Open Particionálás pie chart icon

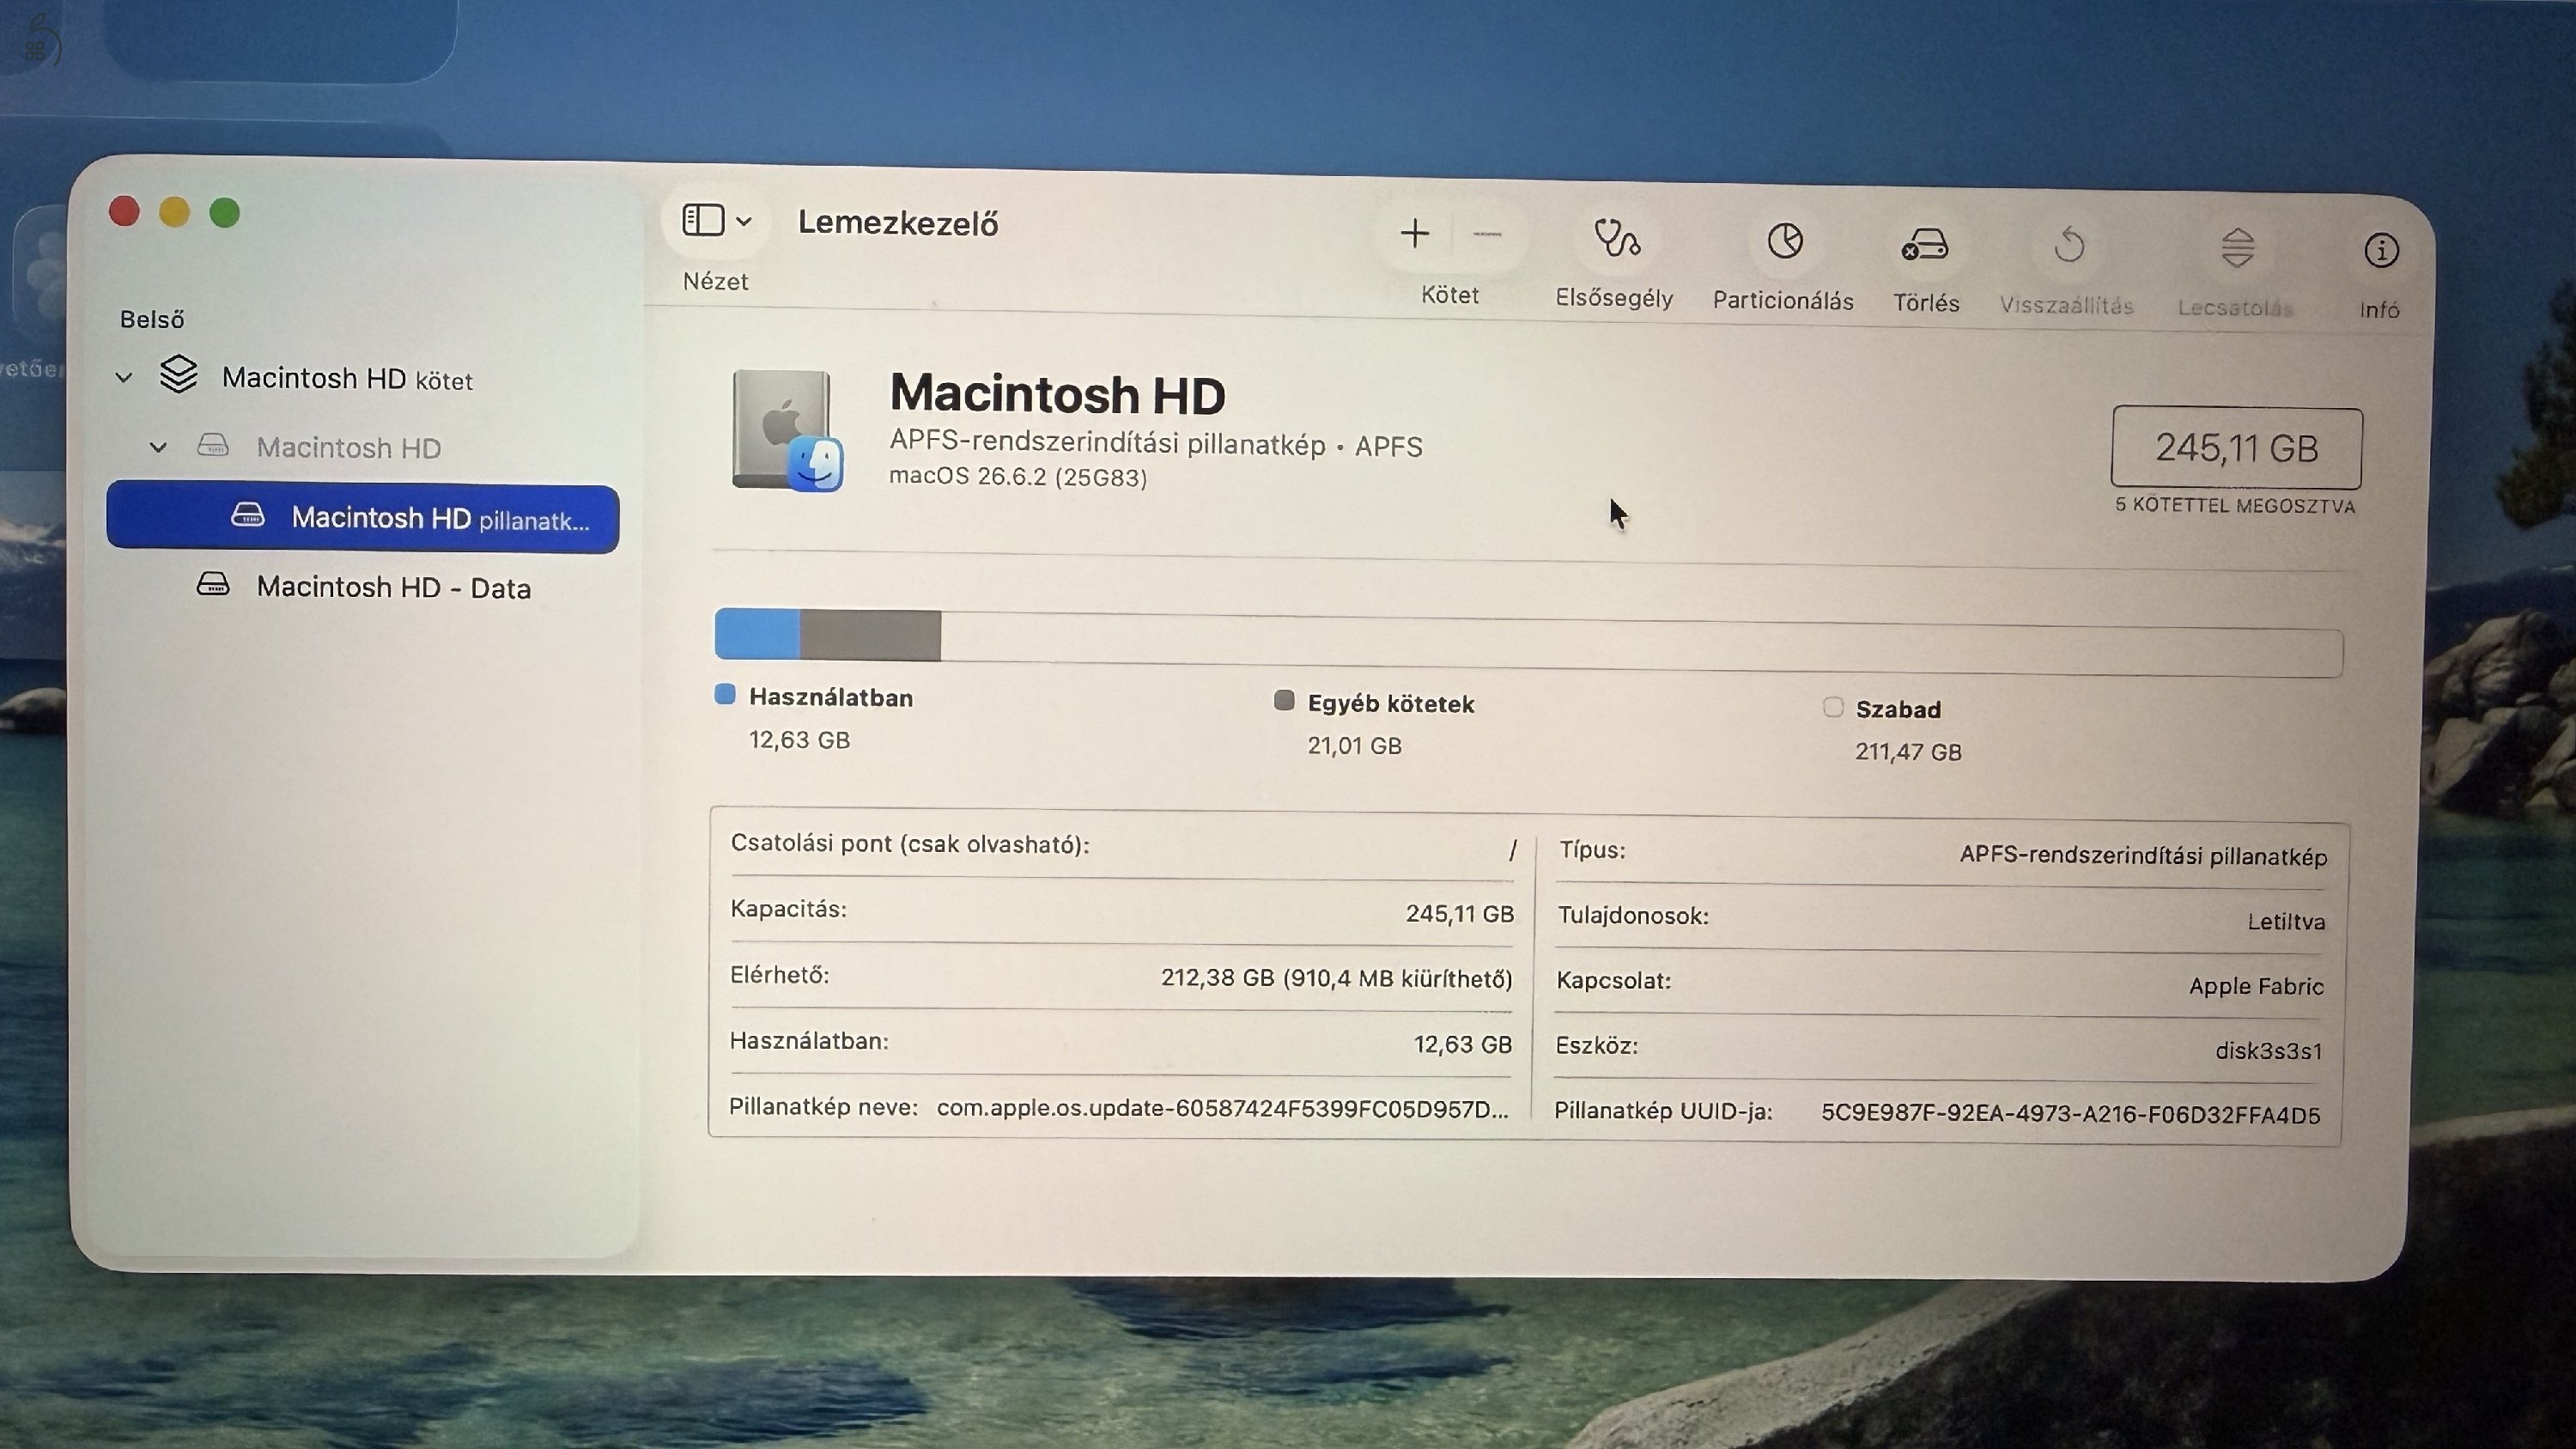[x=1785, y=241]
